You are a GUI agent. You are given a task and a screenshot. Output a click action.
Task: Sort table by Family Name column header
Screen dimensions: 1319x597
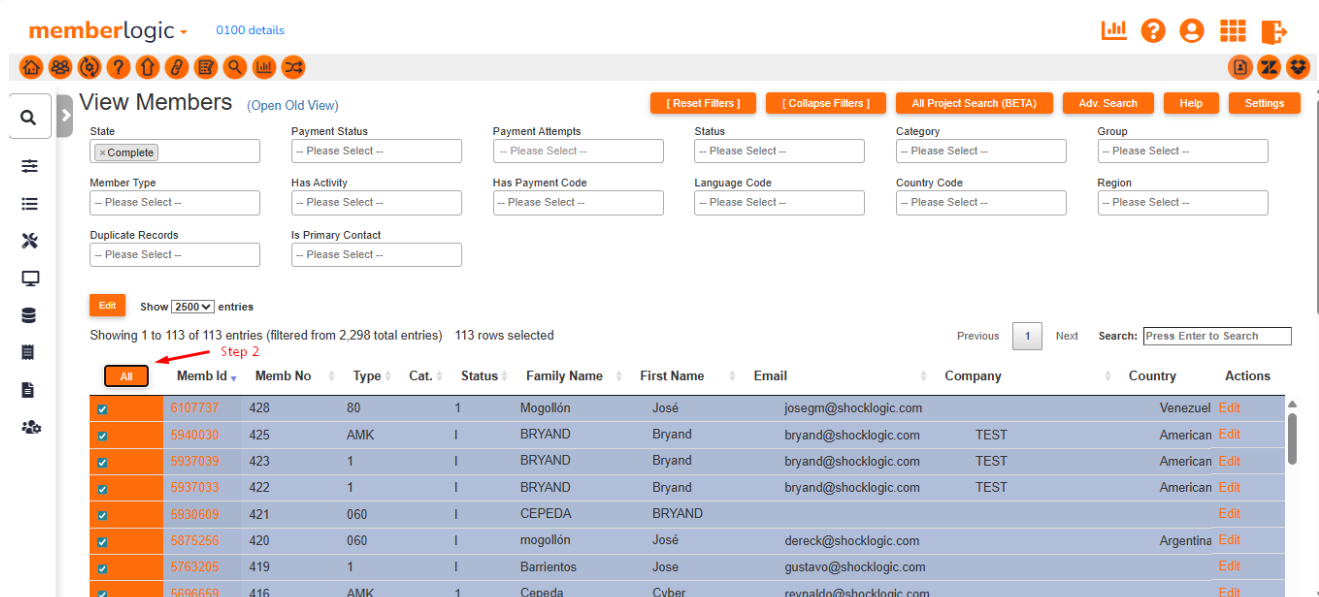pyautogui.click(x=564, y=376)
